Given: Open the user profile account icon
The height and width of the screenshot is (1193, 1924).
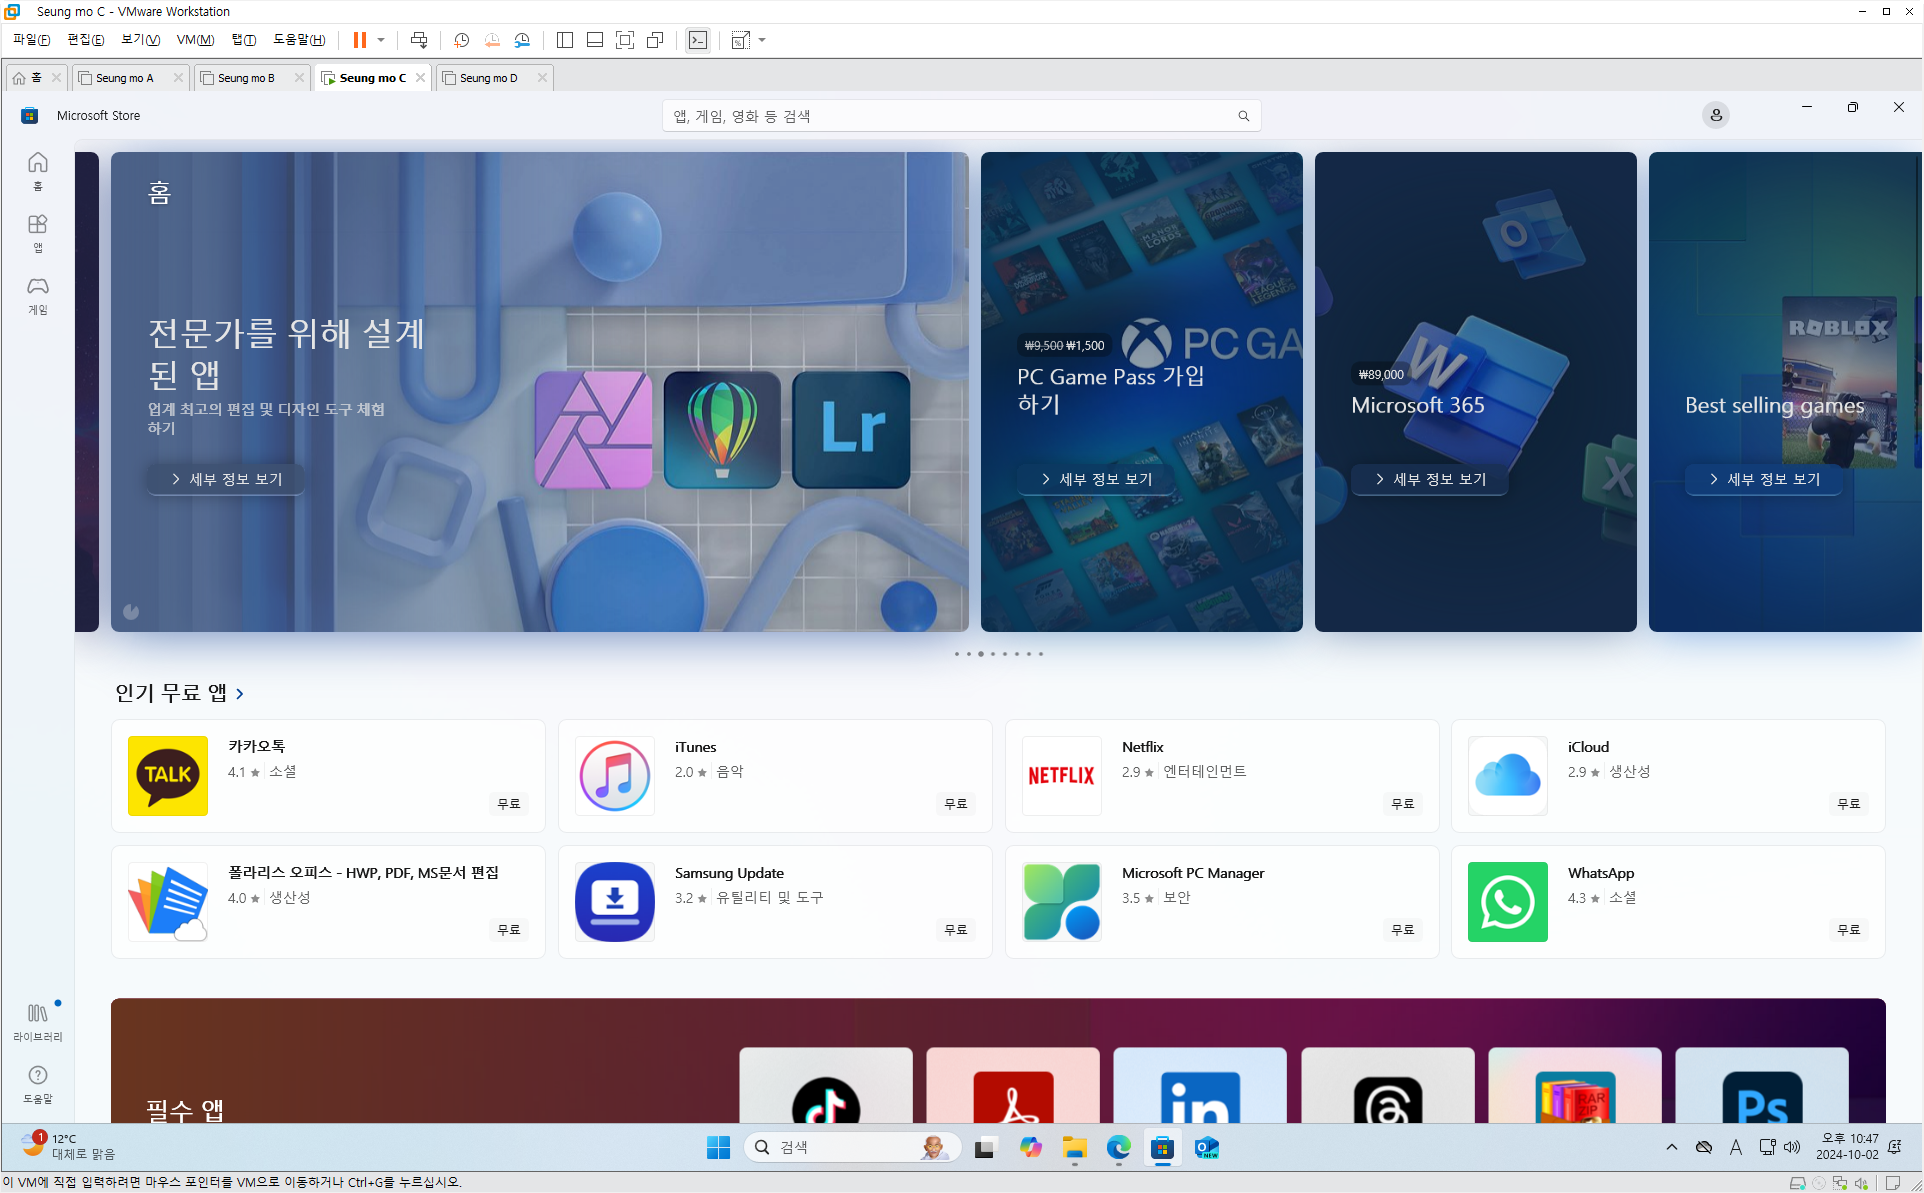Looking at the screenshot, I should point(1715,115).
